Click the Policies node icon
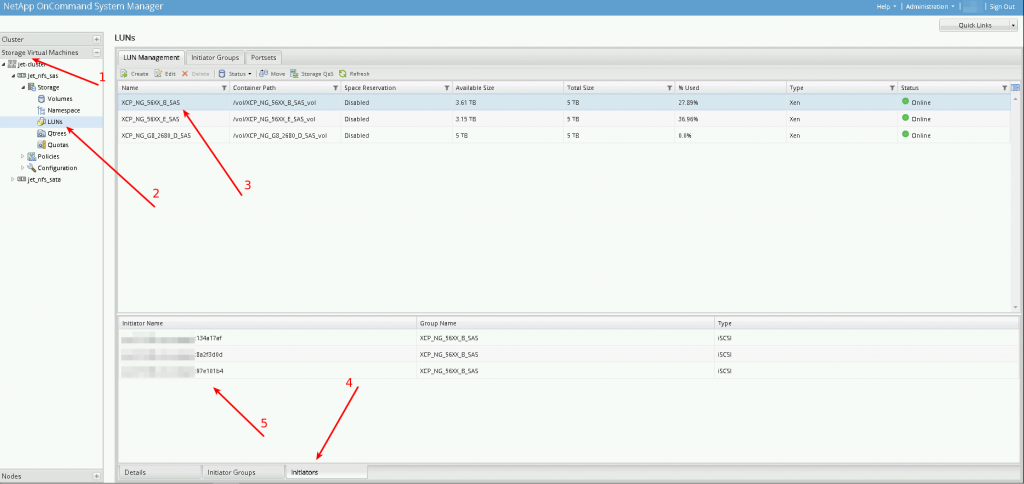Image resolution: width=1024 pixels, height=484 pixels. click(31, 156)
